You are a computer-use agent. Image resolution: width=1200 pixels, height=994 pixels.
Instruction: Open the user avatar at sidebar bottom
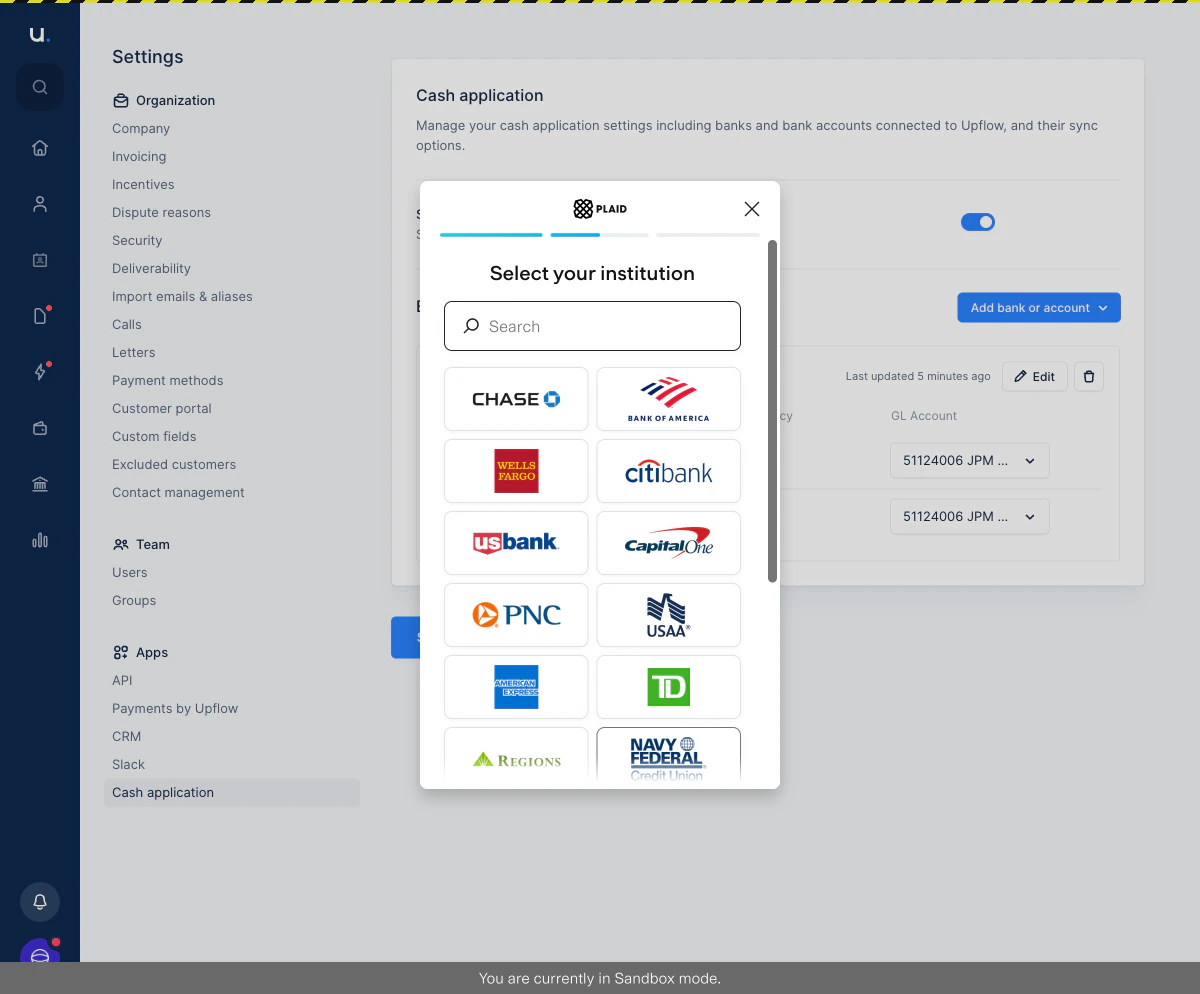coord(40,951)
